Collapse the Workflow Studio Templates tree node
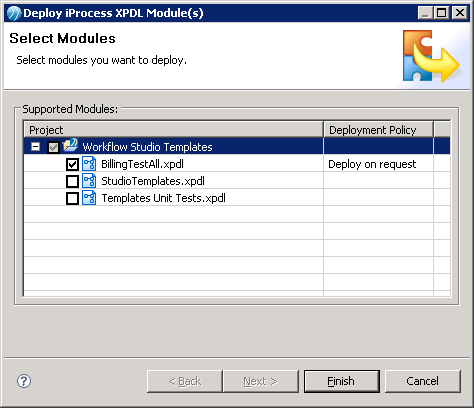Viewport: 474px width, 408px height. tap(35, 147)
